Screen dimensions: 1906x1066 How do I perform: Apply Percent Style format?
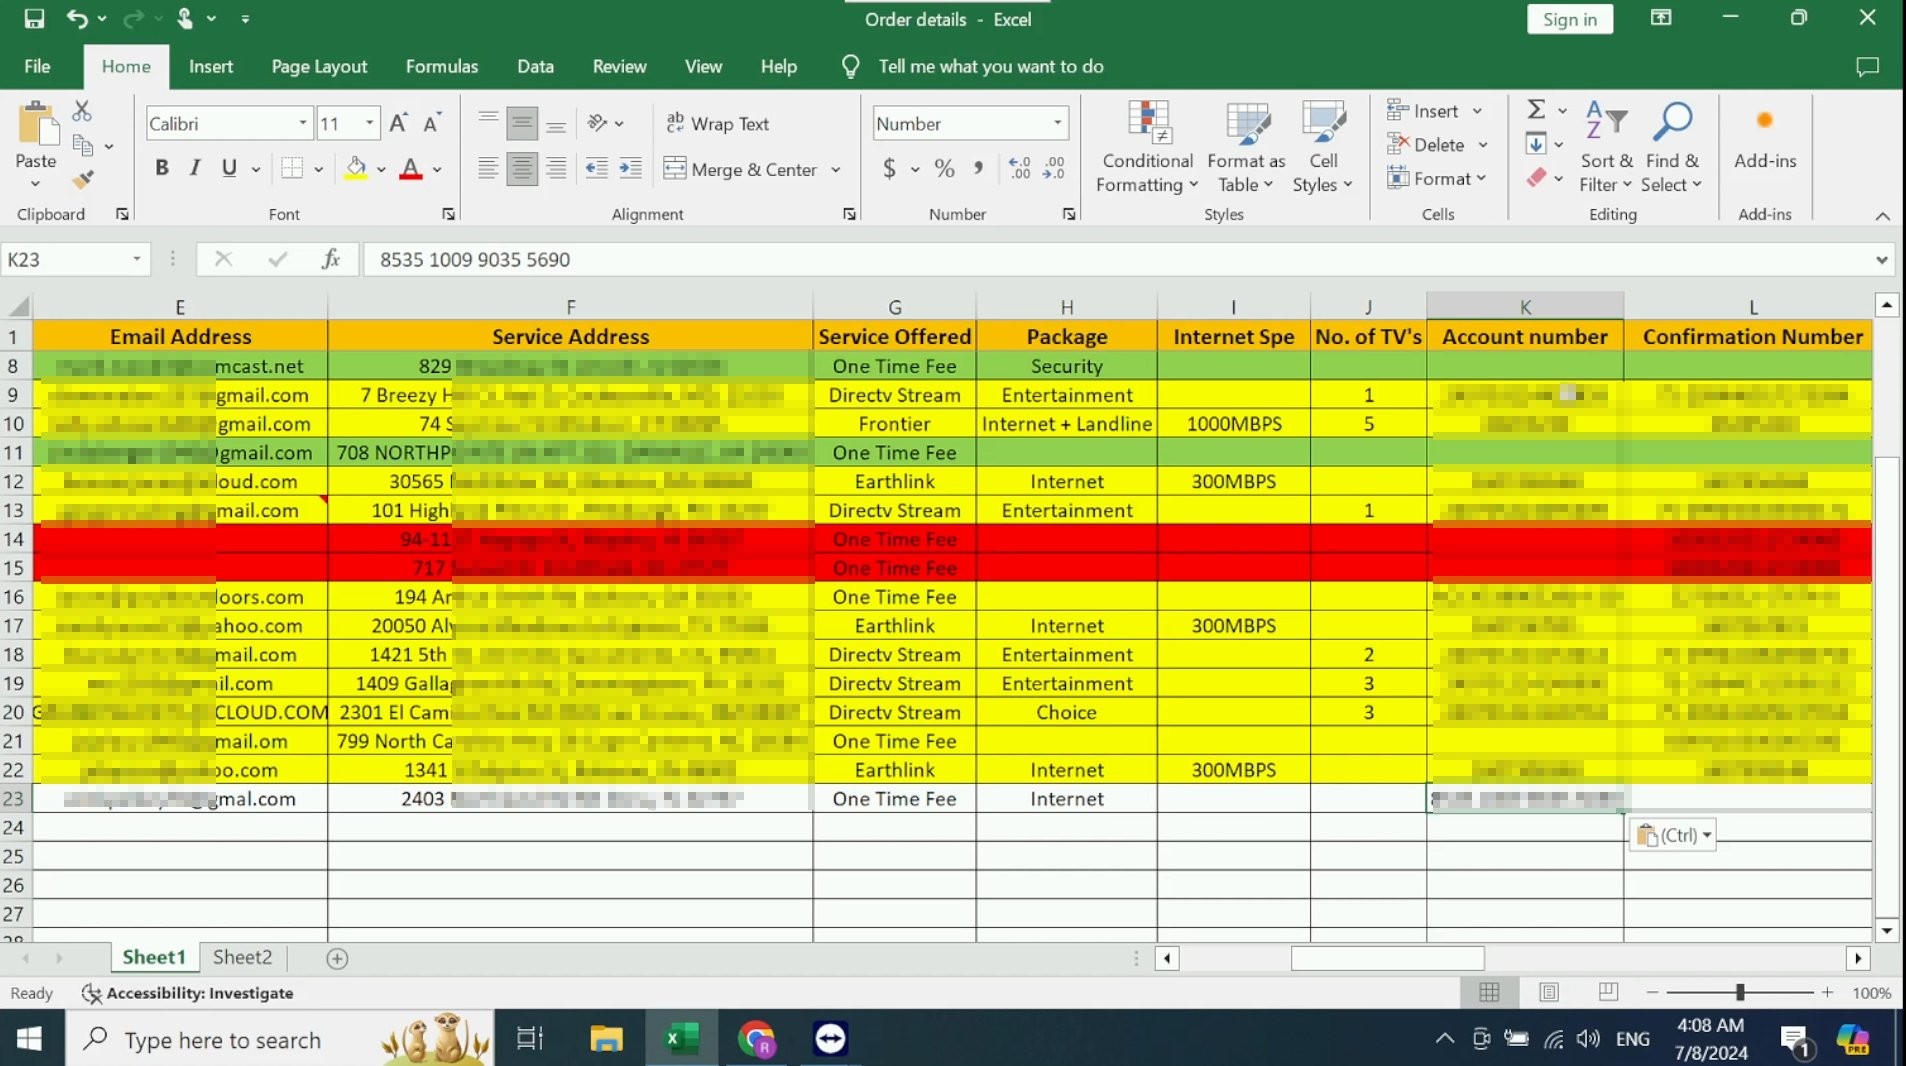pyautogui.click(x=944, y=168)
